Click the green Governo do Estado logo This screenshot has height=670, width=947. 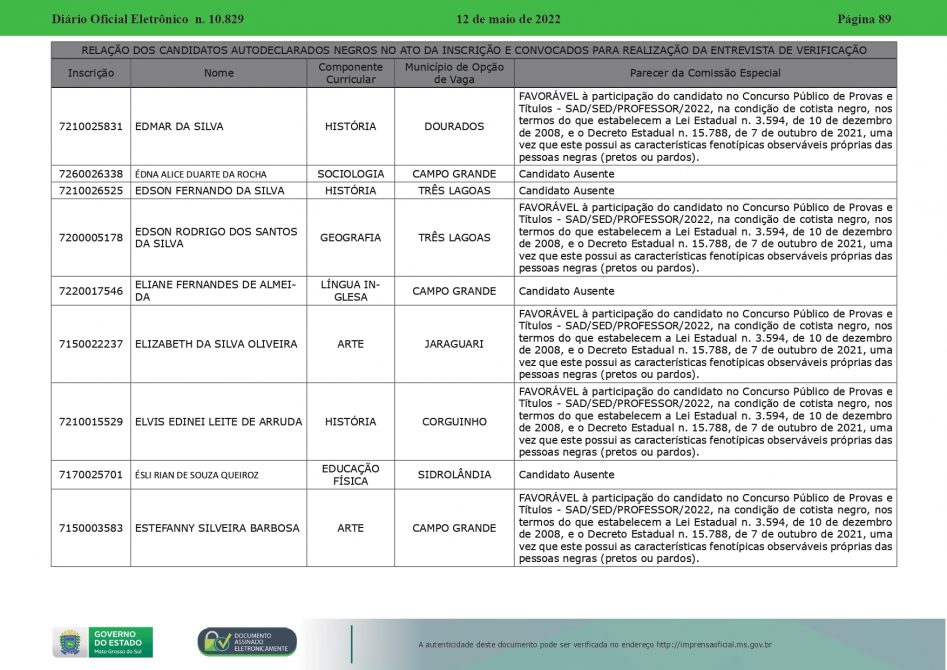pos(120,642)
